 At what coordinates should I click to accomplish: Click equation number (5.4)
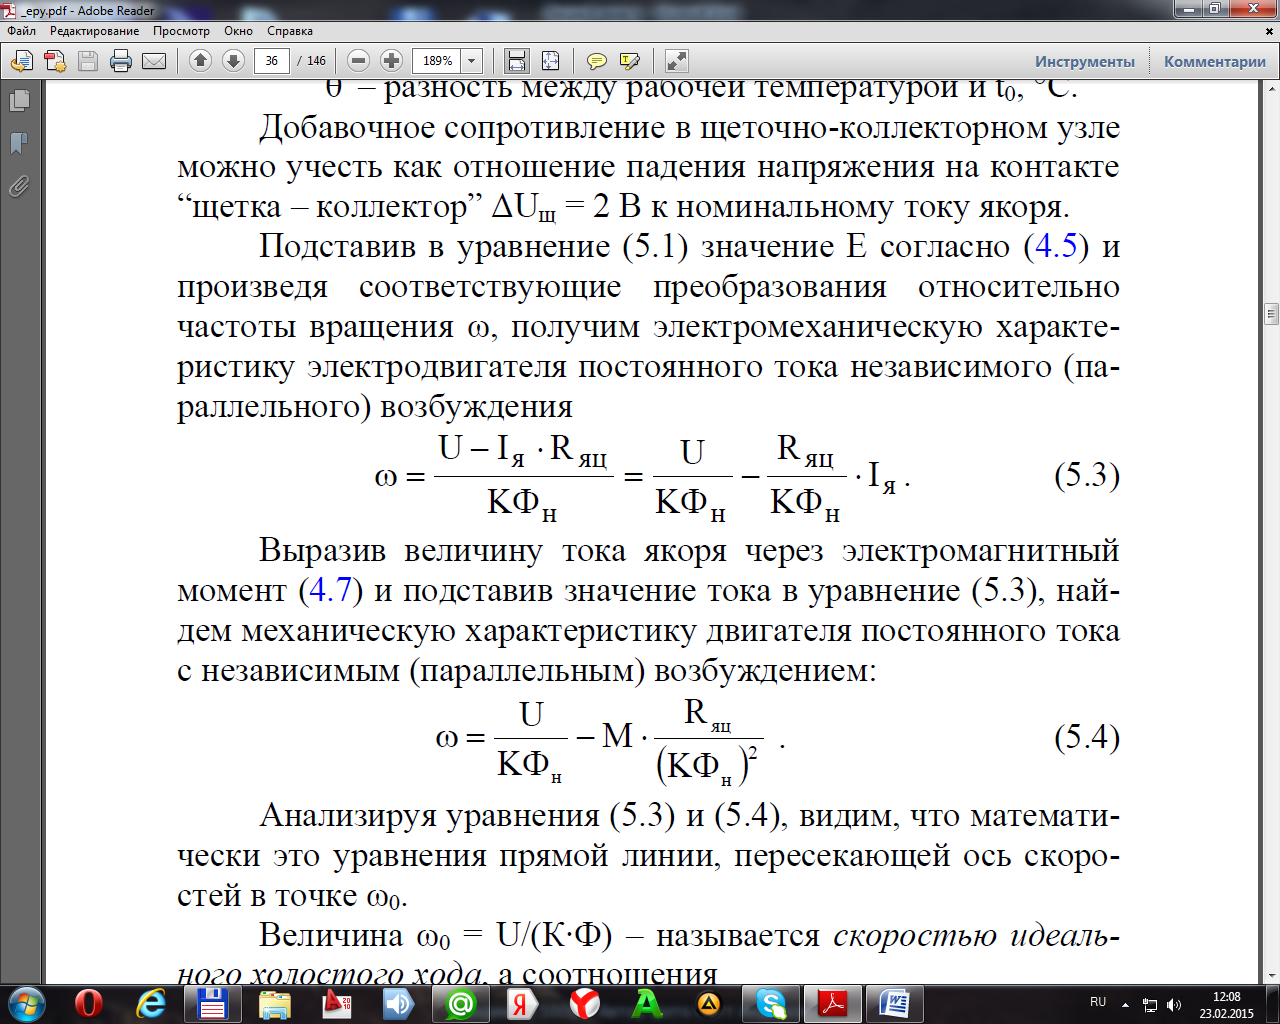1087,738
